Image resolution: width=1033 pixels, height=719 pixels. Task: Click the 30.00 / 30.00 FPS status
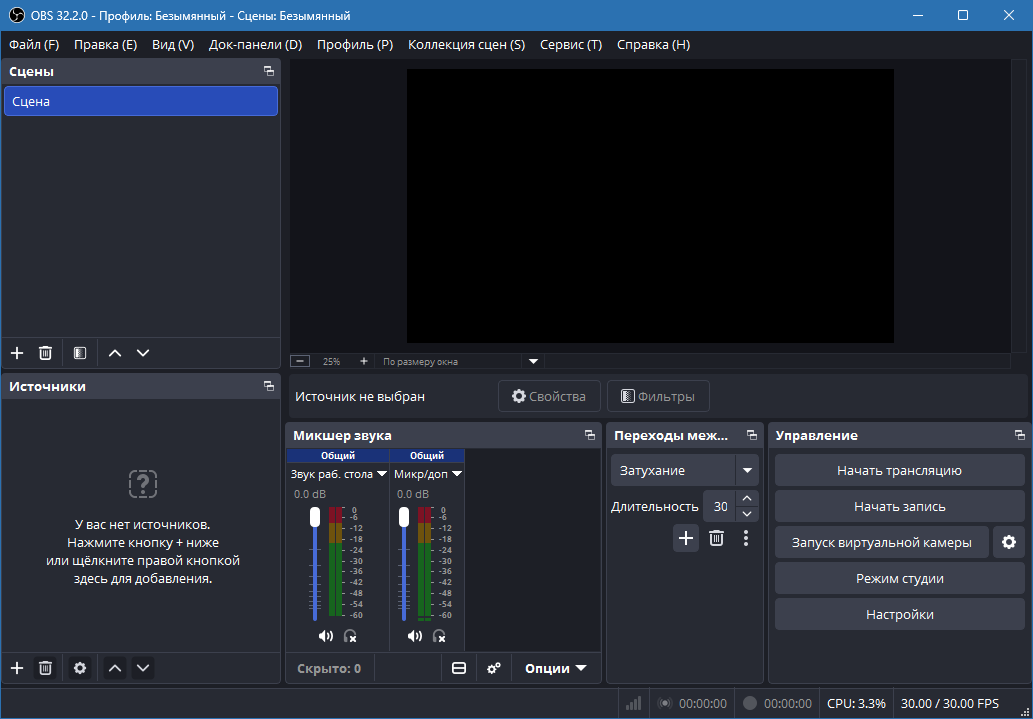point(950,703)
